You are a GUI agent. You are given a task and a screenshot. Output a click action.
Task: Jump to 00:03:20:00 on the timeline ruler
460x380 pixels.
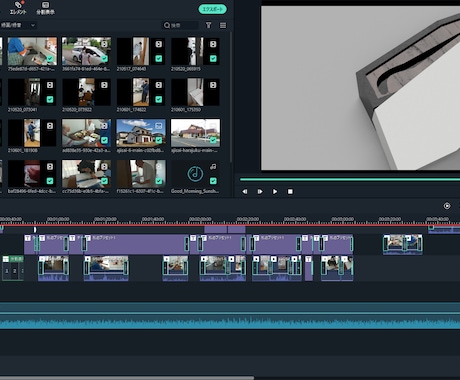coord(390,219)
